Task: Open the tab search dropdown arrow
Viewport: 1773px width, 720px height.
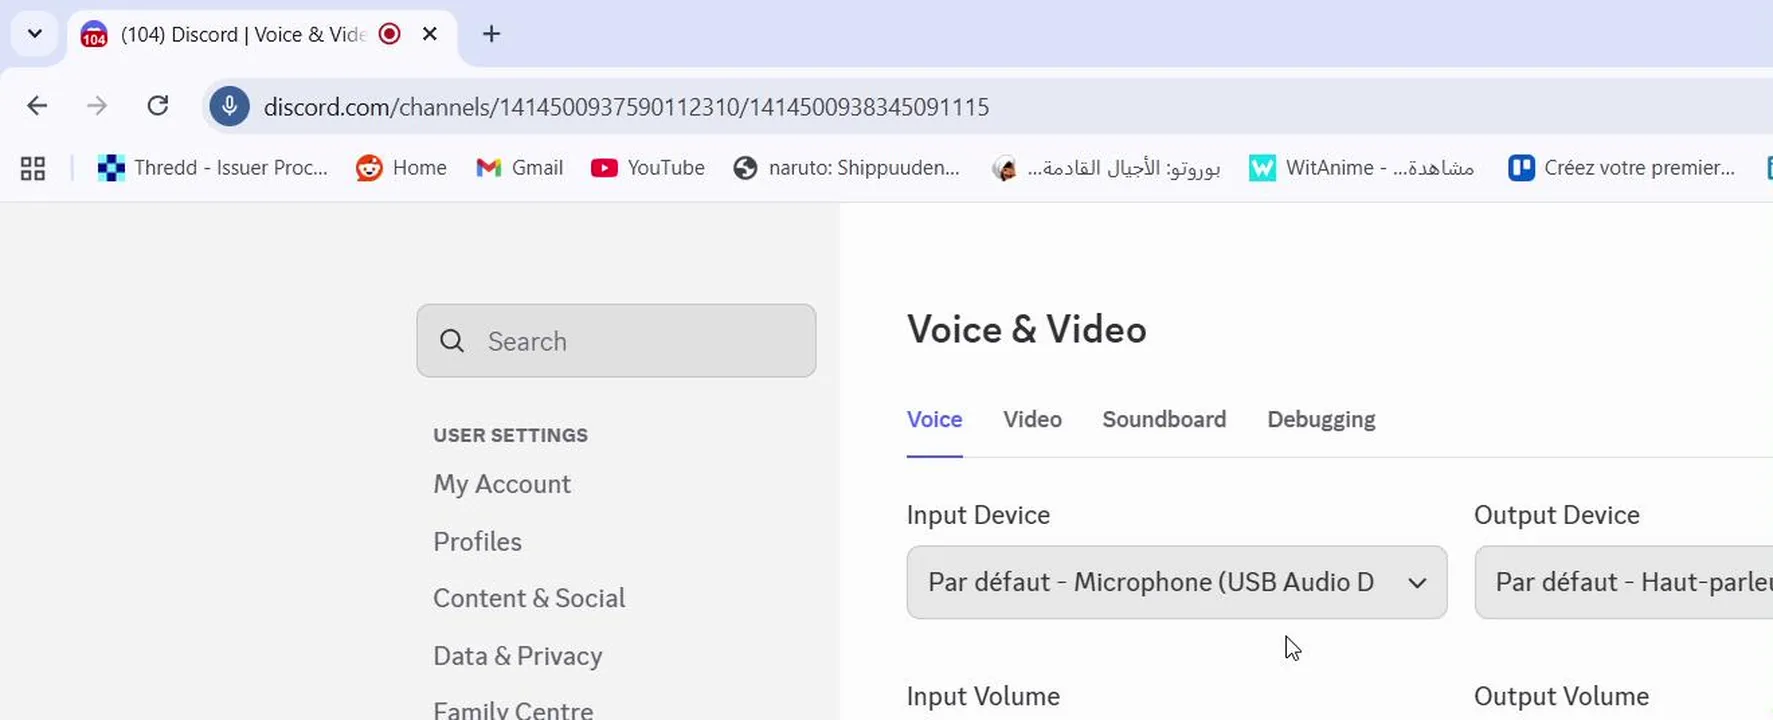Action: (35, 34)
